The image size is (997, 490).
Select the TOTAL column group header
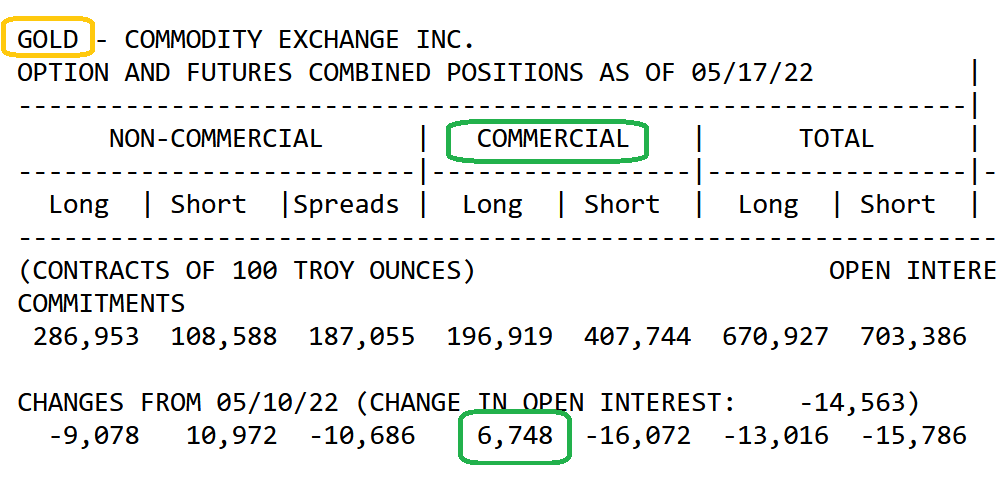pos(836,139)
